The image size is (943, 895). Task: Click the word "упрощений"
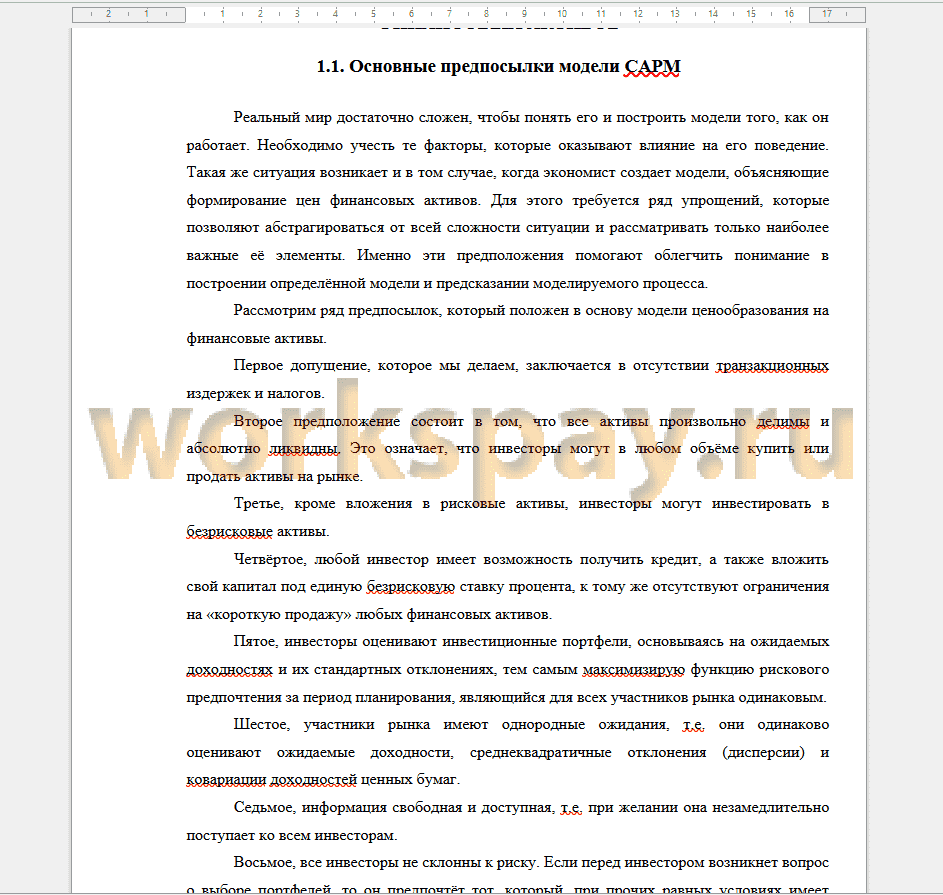click(x=722, y=200)
